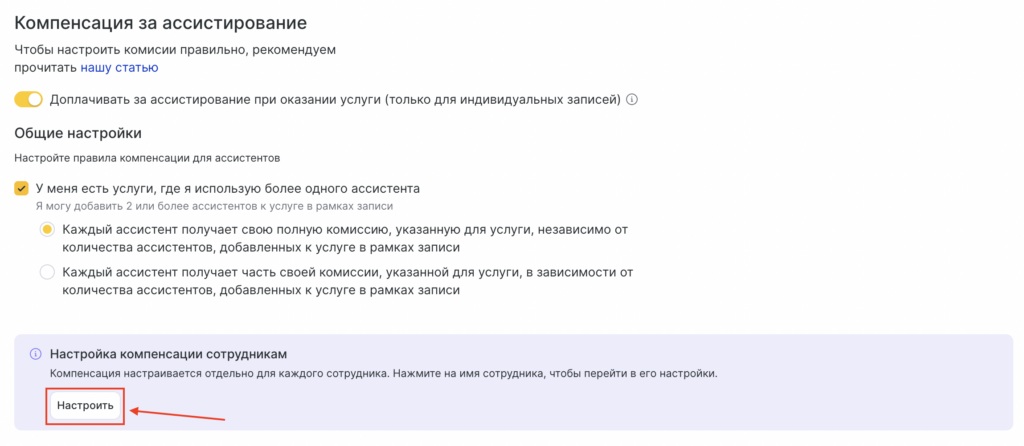This screenshot has width=1024, height=446.
Task: Select the "получает свою полную комиссию" radio button
Action: [47, 230]
